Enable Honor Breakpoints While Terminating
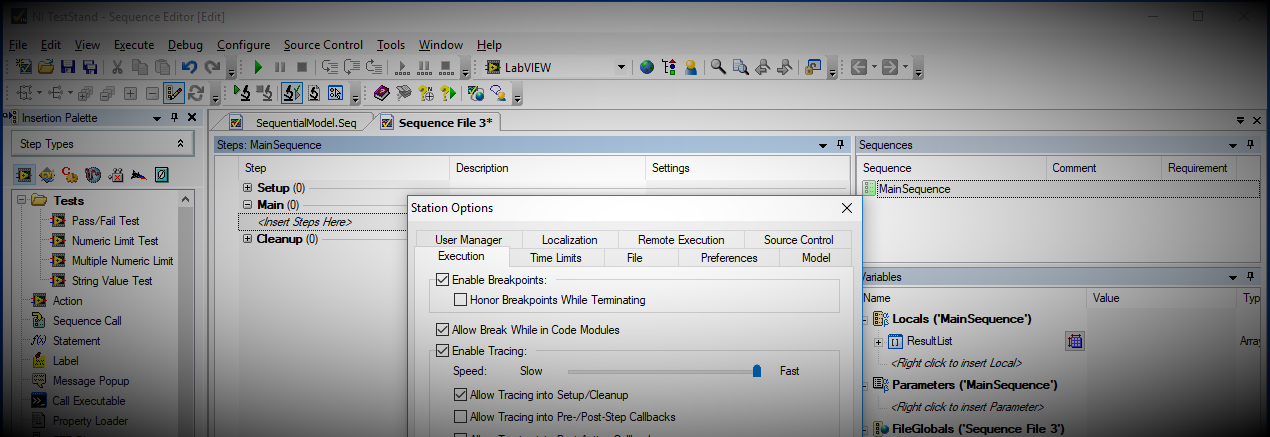Screen dimensions: 1270x437 point(461,300)
